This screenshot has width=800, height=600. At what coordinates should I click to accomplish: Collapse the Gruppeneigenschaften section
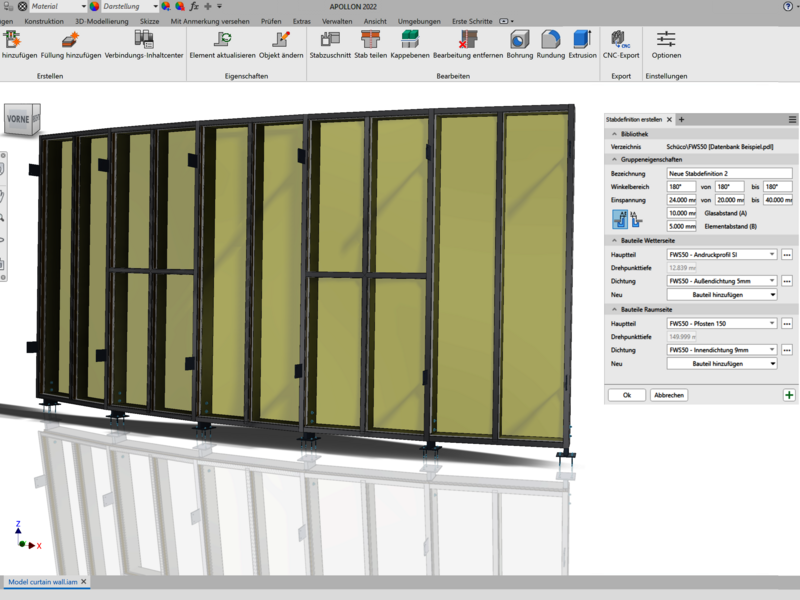[x=612, y=160]
